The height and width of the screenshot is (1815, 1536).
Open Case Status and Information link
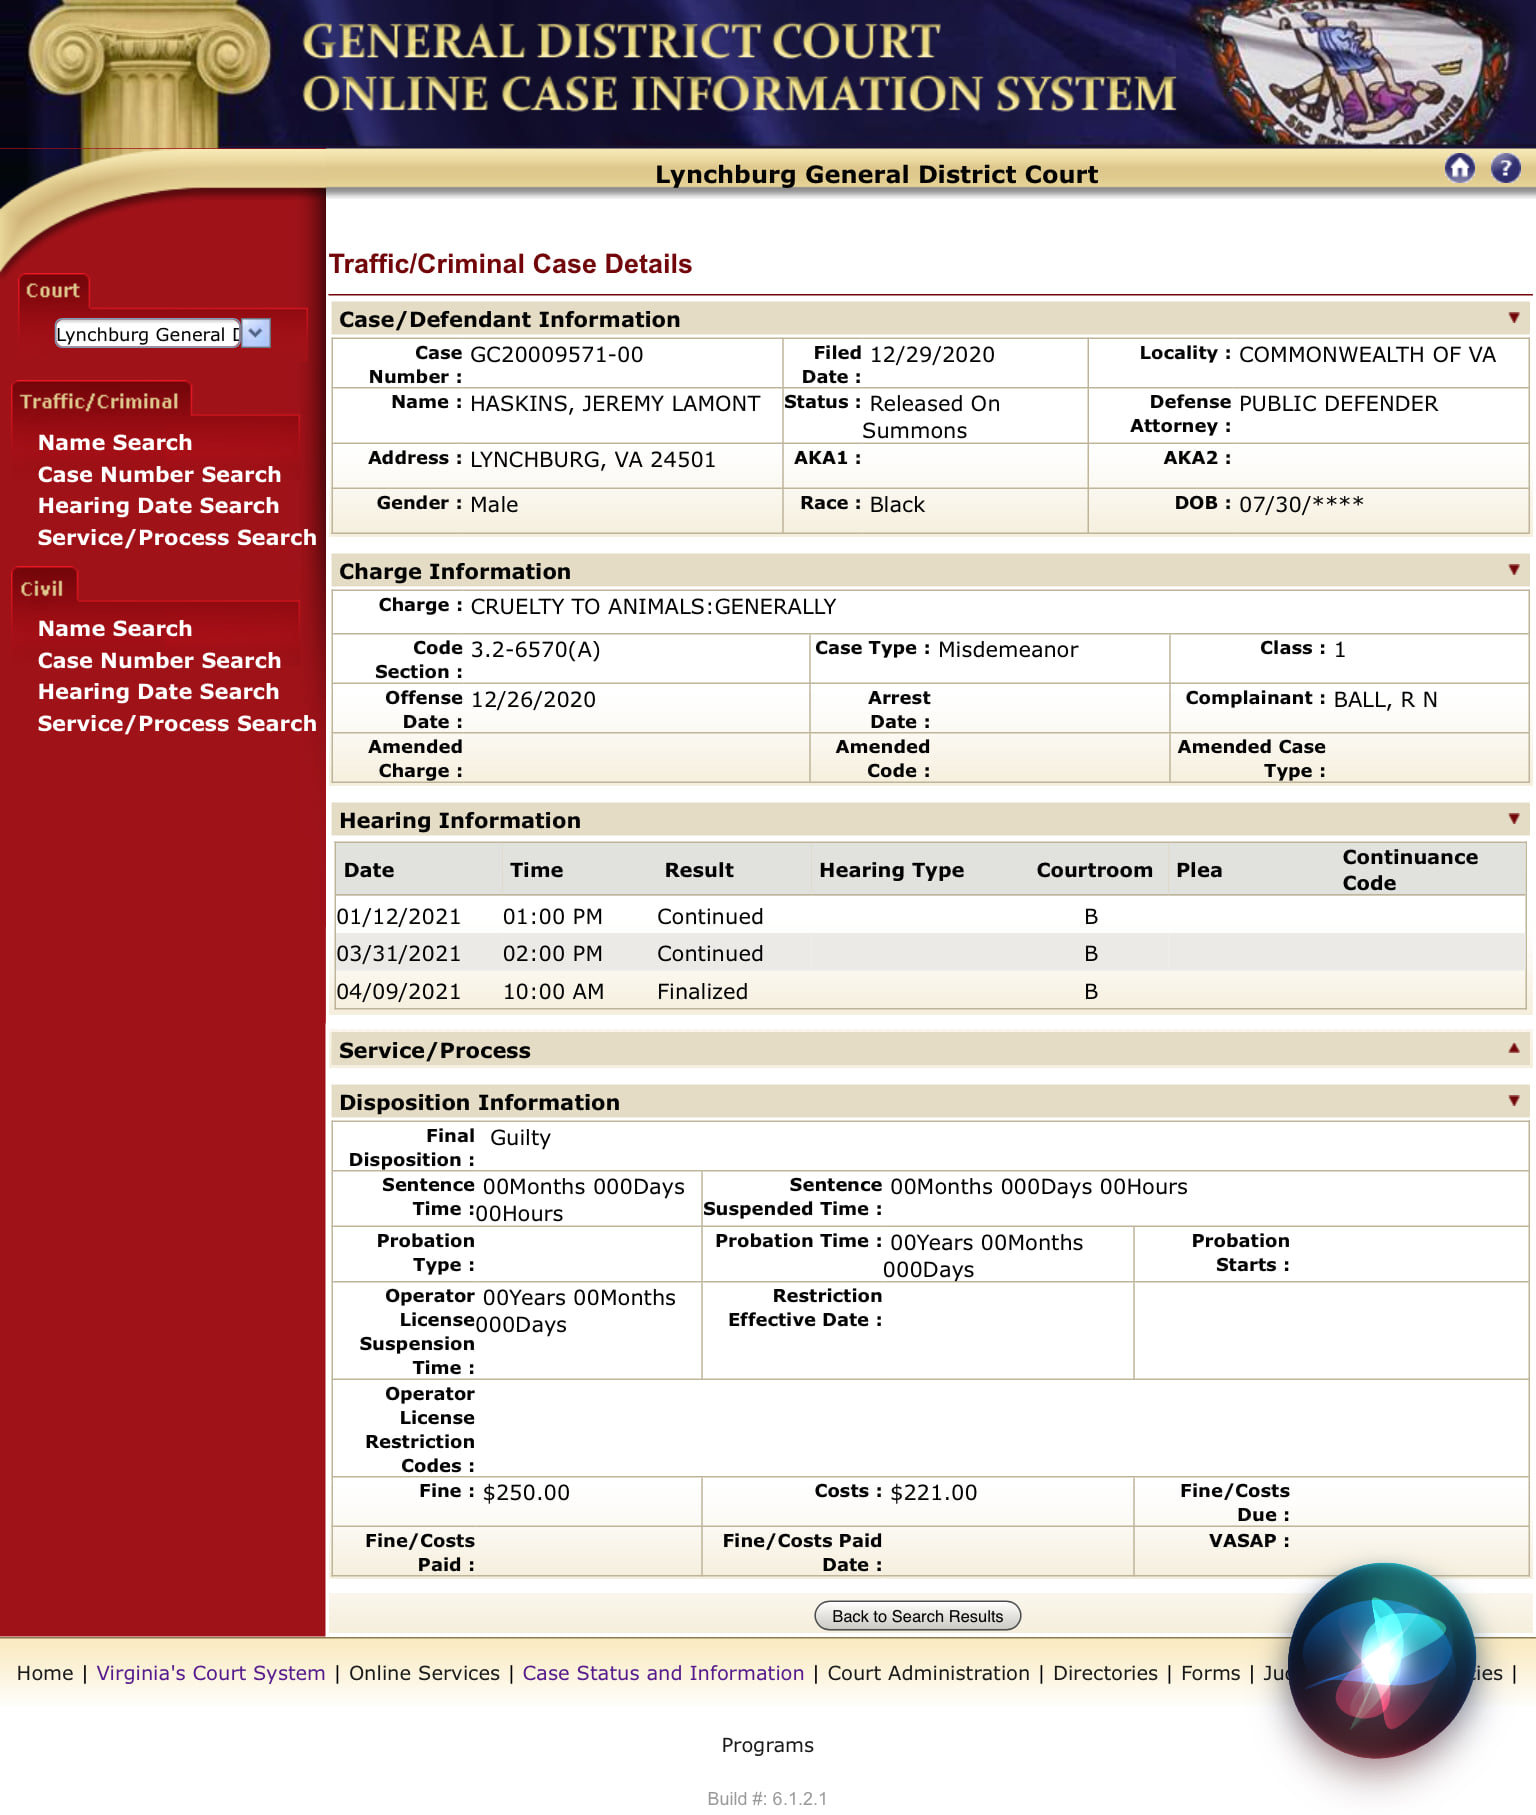pos(663,1673)
